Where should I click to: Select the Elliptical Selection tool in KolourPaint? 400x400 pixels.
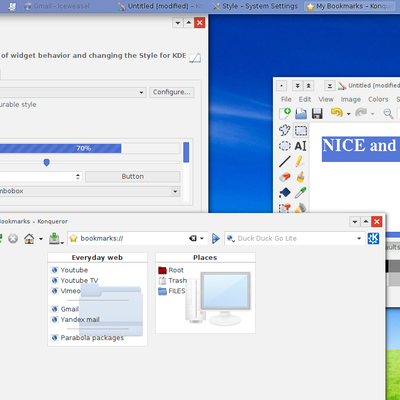pyautogui.click(x=285, y=146)
